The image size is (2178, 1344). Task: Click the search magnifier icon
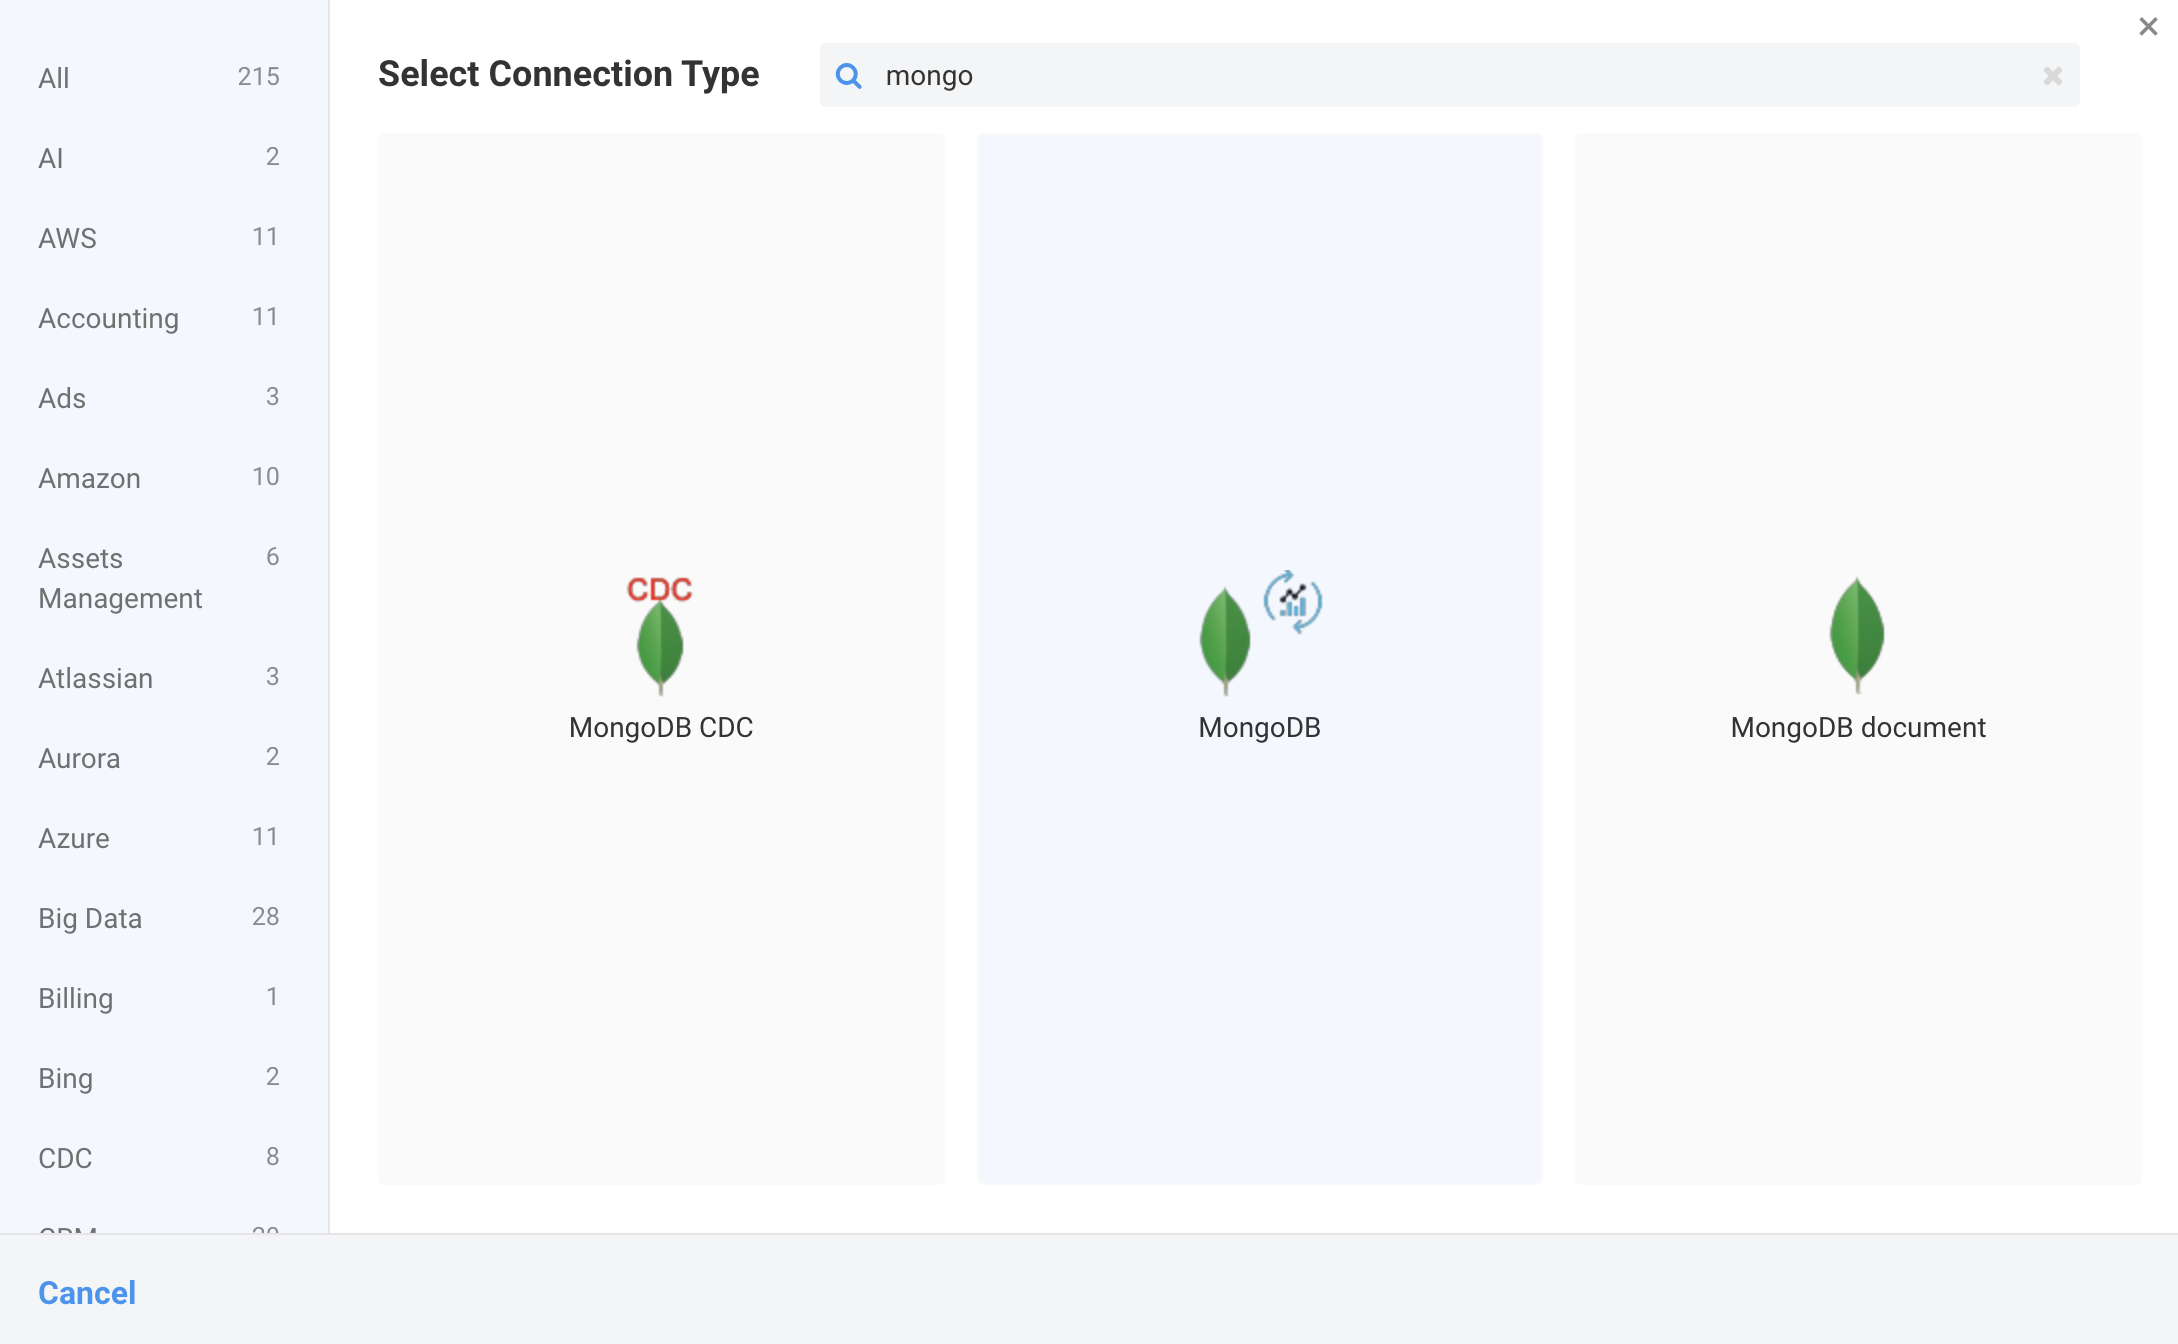coord(849,75)
